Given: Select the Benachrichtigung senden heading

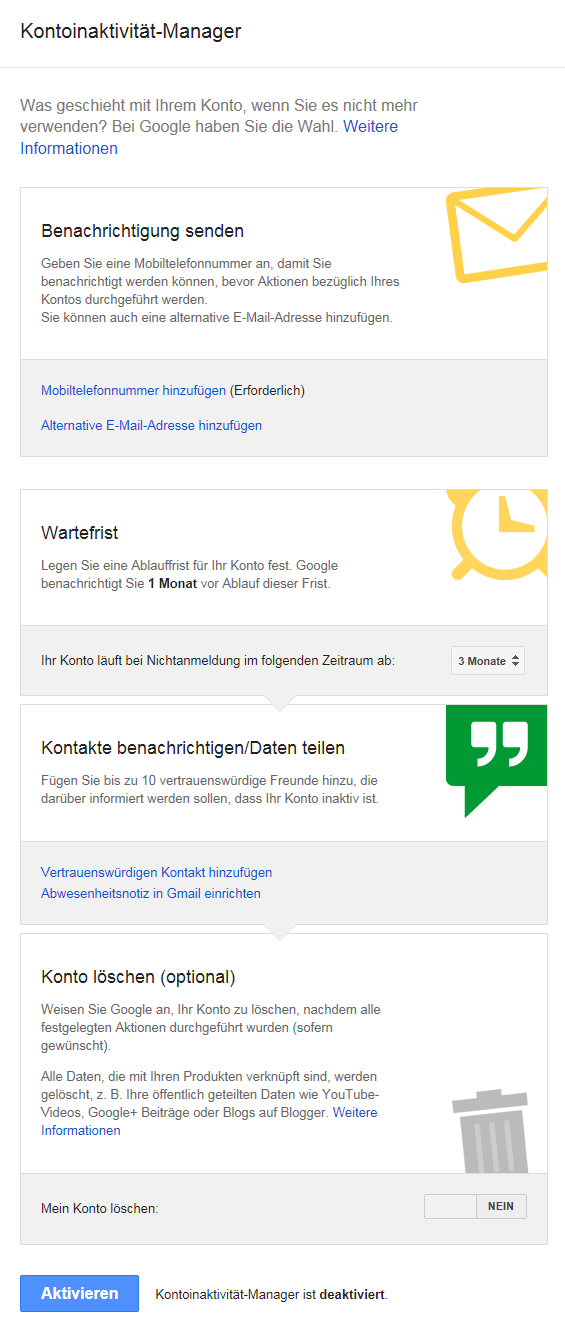Looking at the screenshot, I should [143, 231].
